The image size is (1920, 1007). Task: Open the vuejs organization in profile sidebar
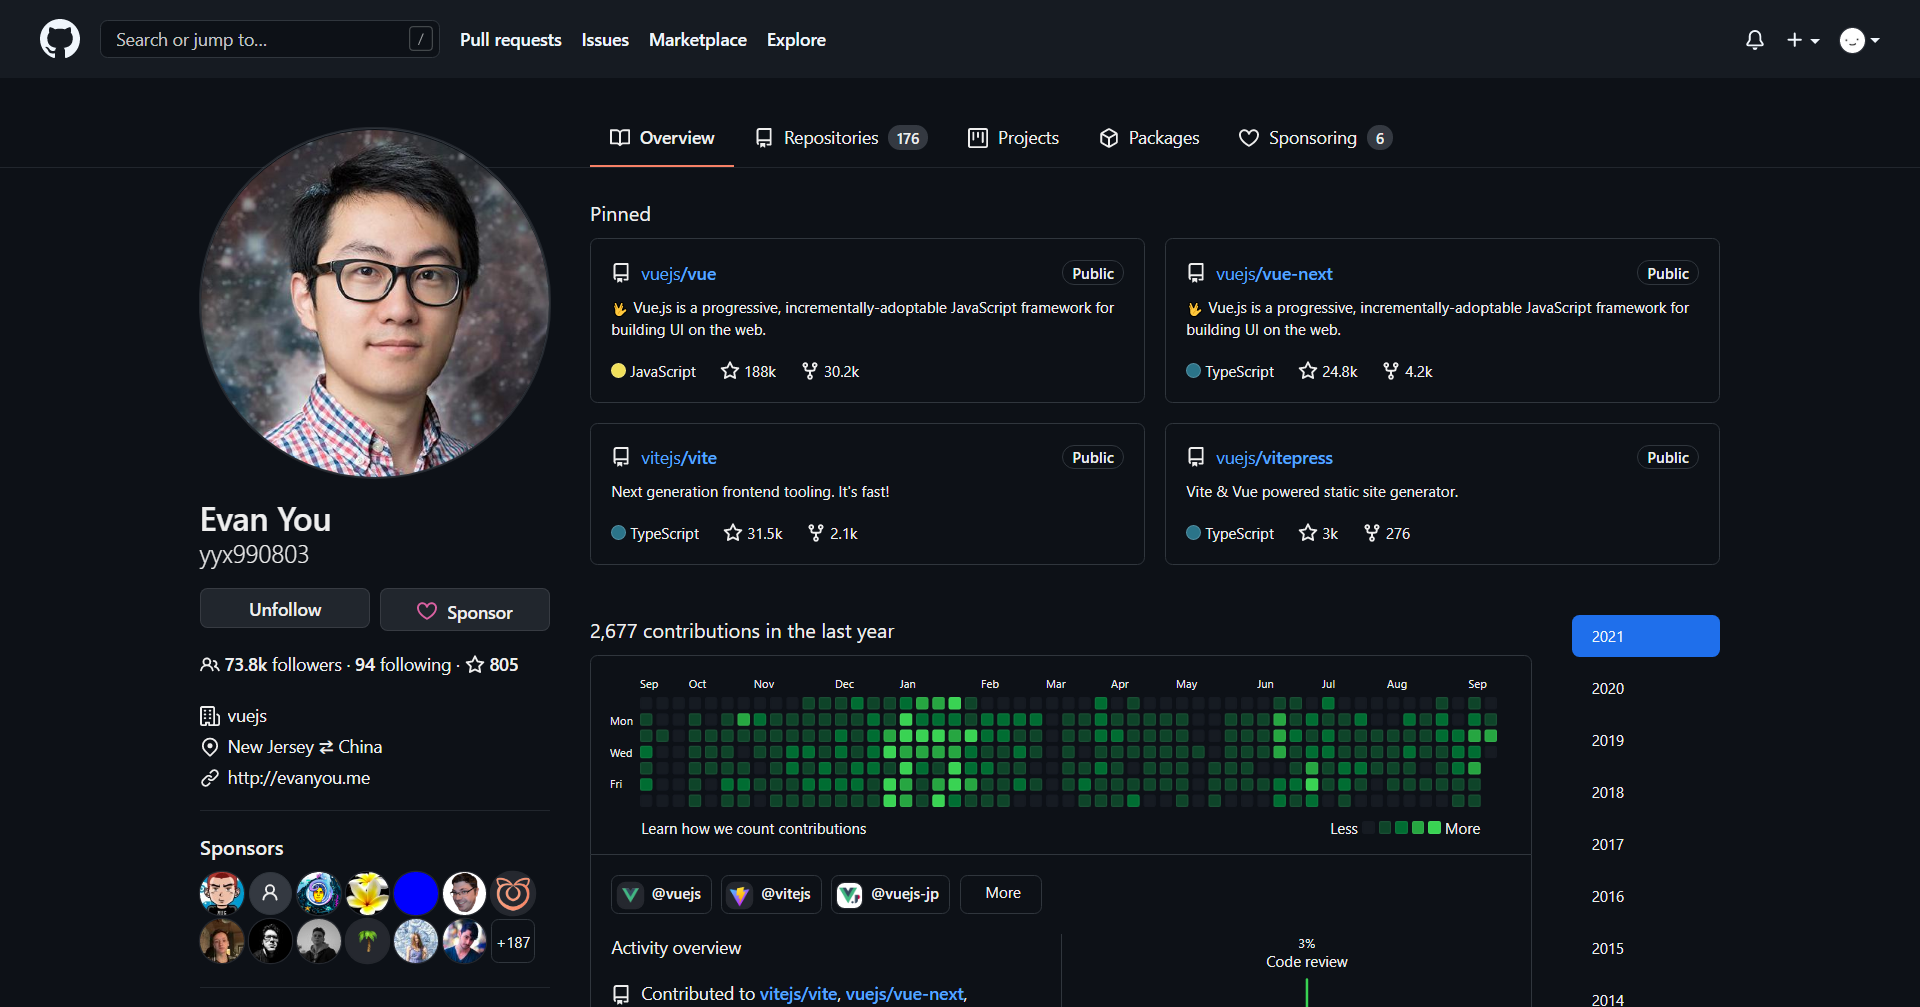pyautogui.click(x=247, y=716)
